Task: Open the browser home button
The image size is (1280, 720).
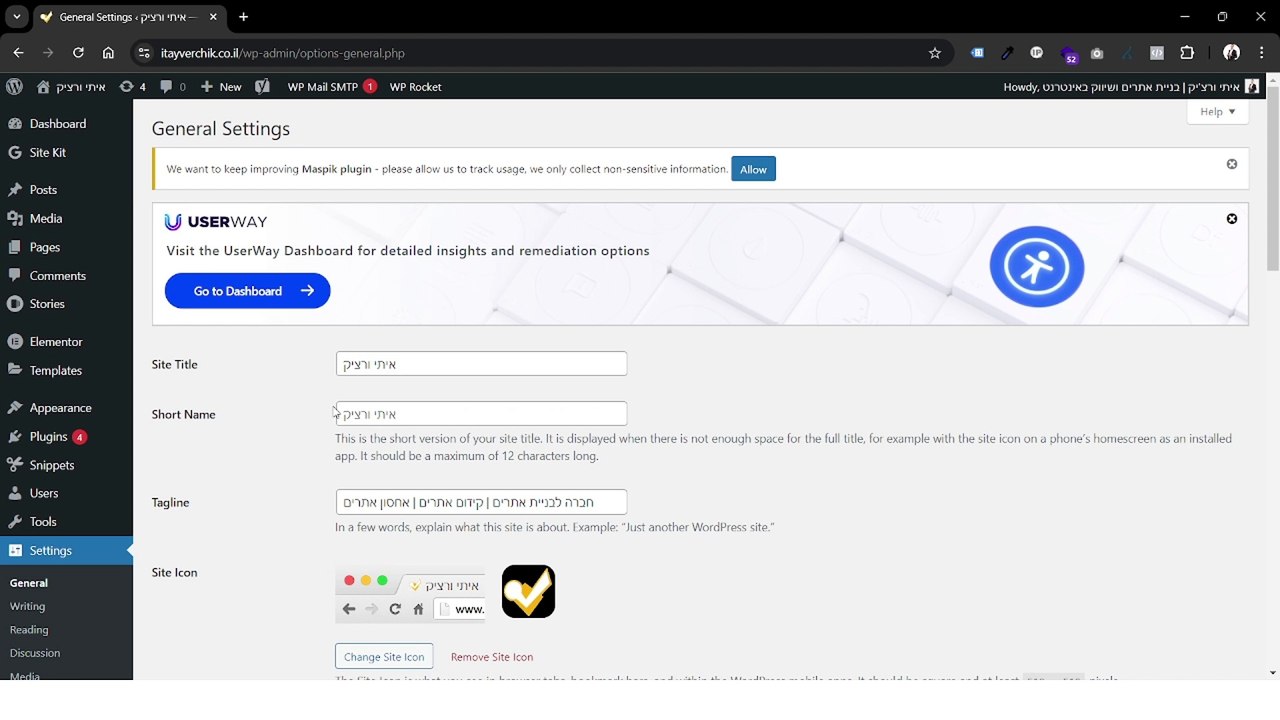Action: [x=108, y=53]
